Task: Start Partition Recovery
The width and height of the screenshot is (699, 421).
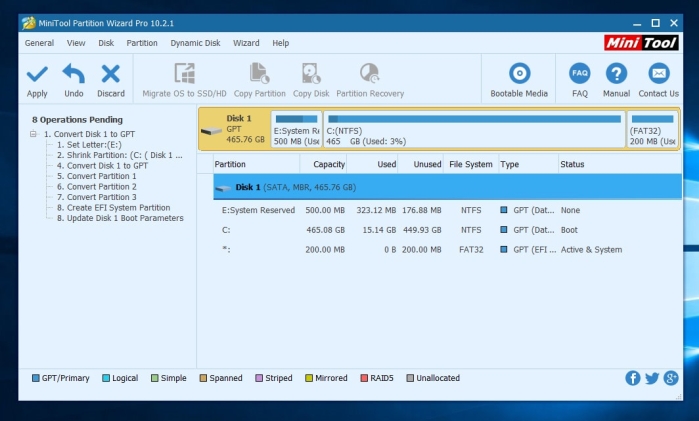Action: pos(370,81)
